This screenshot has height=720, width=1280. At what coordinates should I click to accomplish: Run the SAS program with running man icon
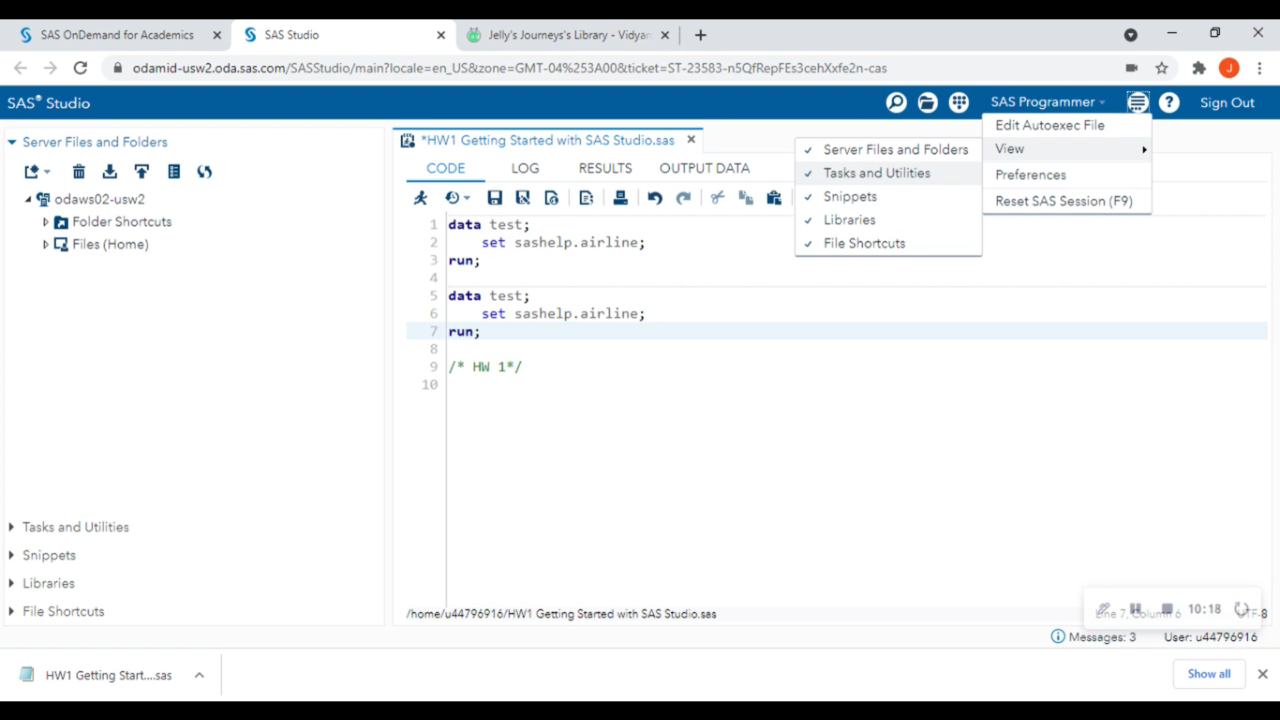tap(421, 198)
